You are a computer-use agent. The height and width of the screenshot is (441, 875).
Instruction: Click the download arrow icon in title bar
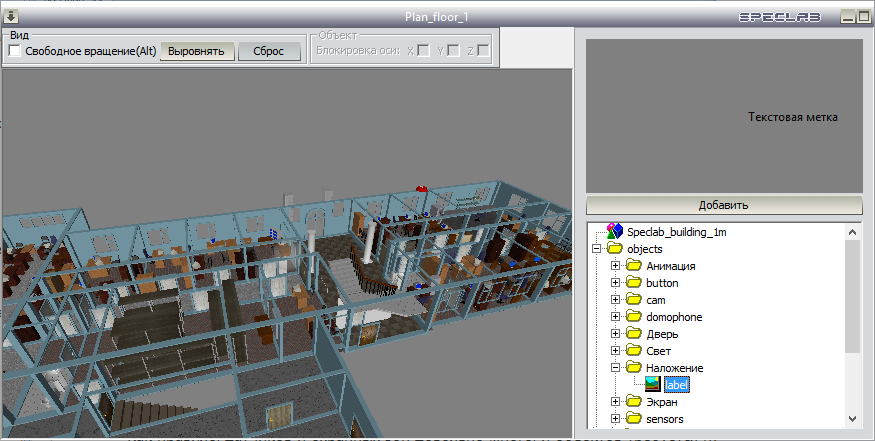tap(11, 17)
